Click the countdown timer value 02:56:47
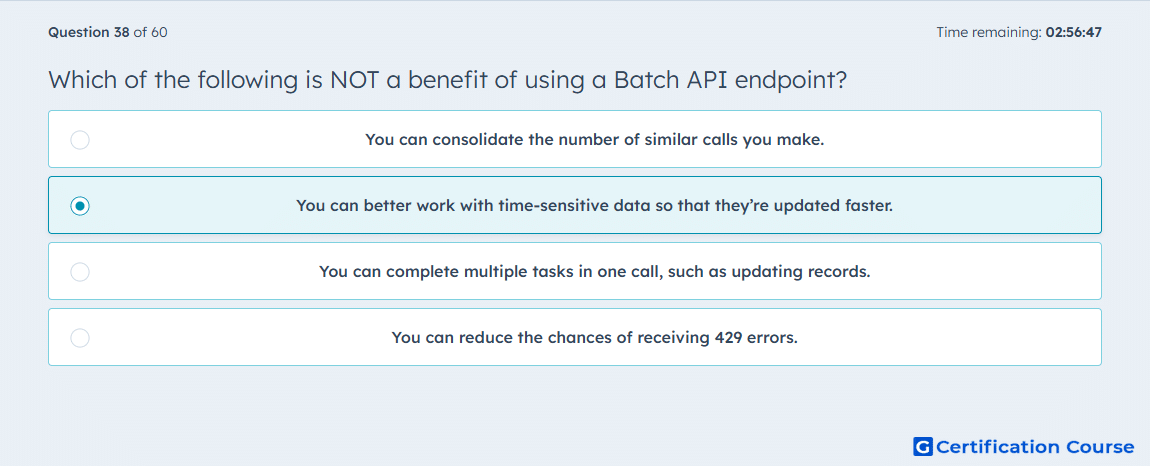This screenshot has width=1150, height=466. pos(1073,33)
